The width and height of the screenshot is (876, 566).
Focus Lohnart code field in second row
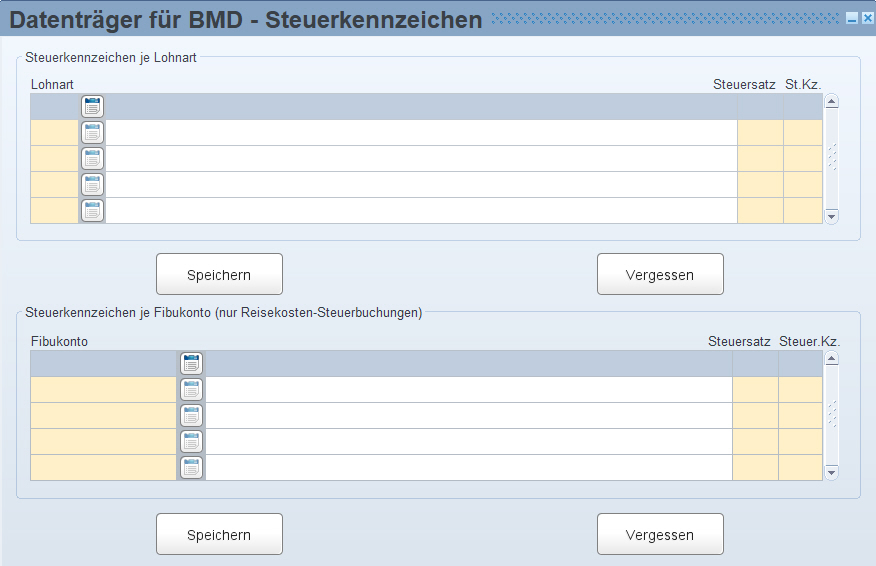click(54, 133)
